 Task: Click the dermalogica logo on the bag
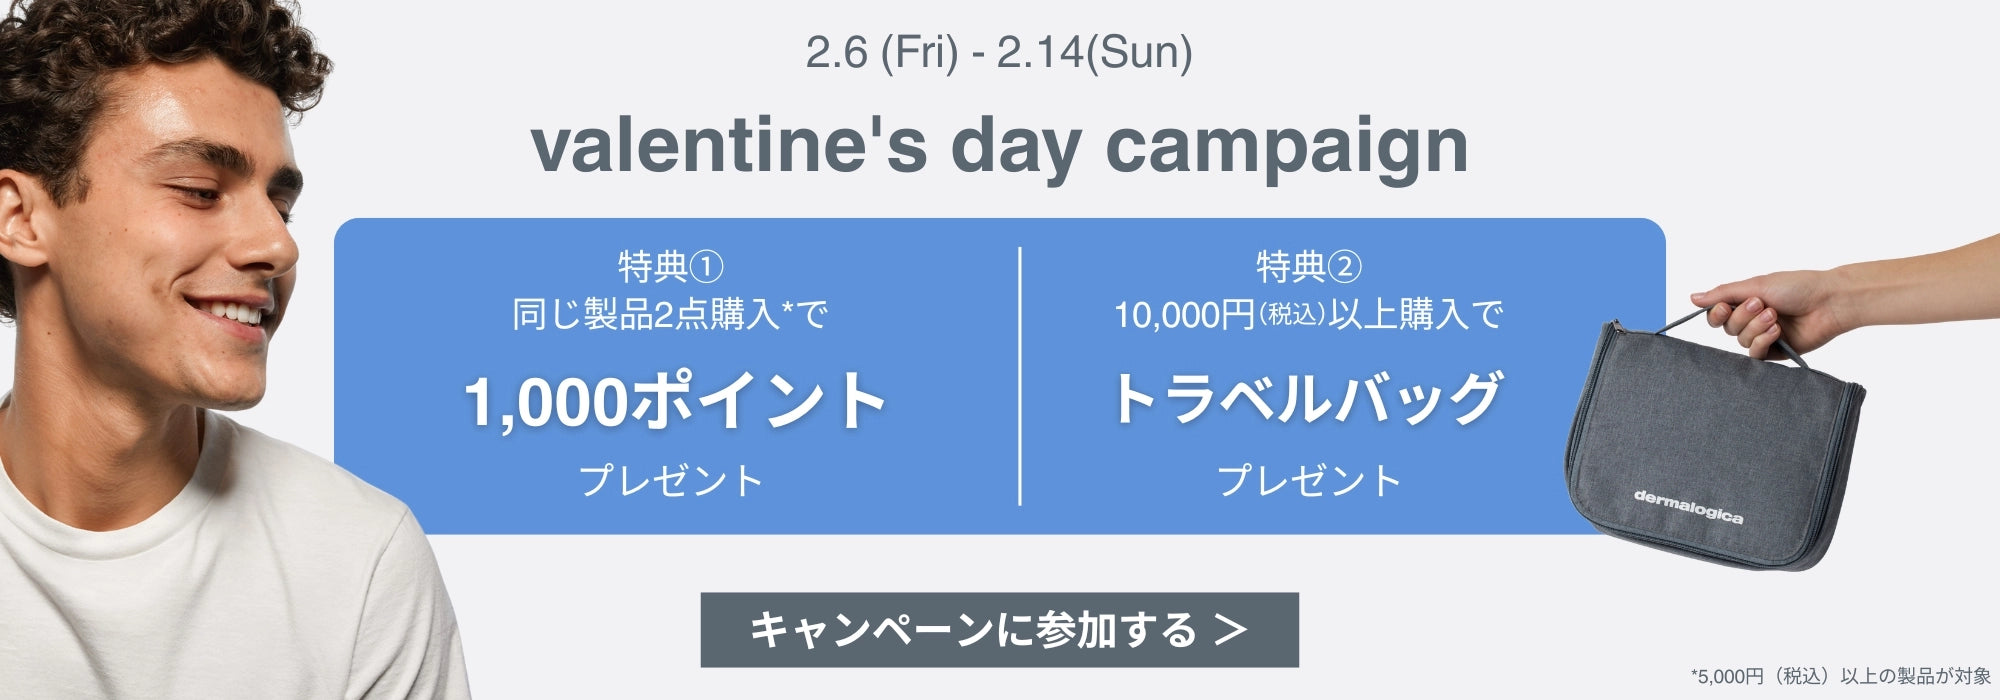click(x=1688, y=507)
